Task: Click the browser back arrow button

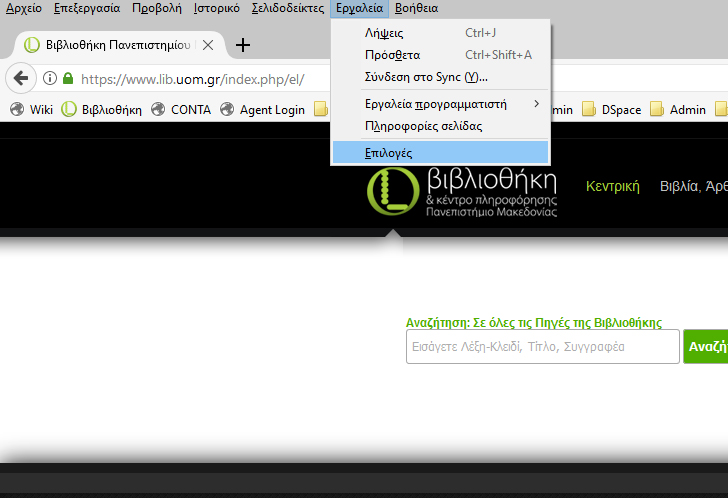Action: click(20, 79)
